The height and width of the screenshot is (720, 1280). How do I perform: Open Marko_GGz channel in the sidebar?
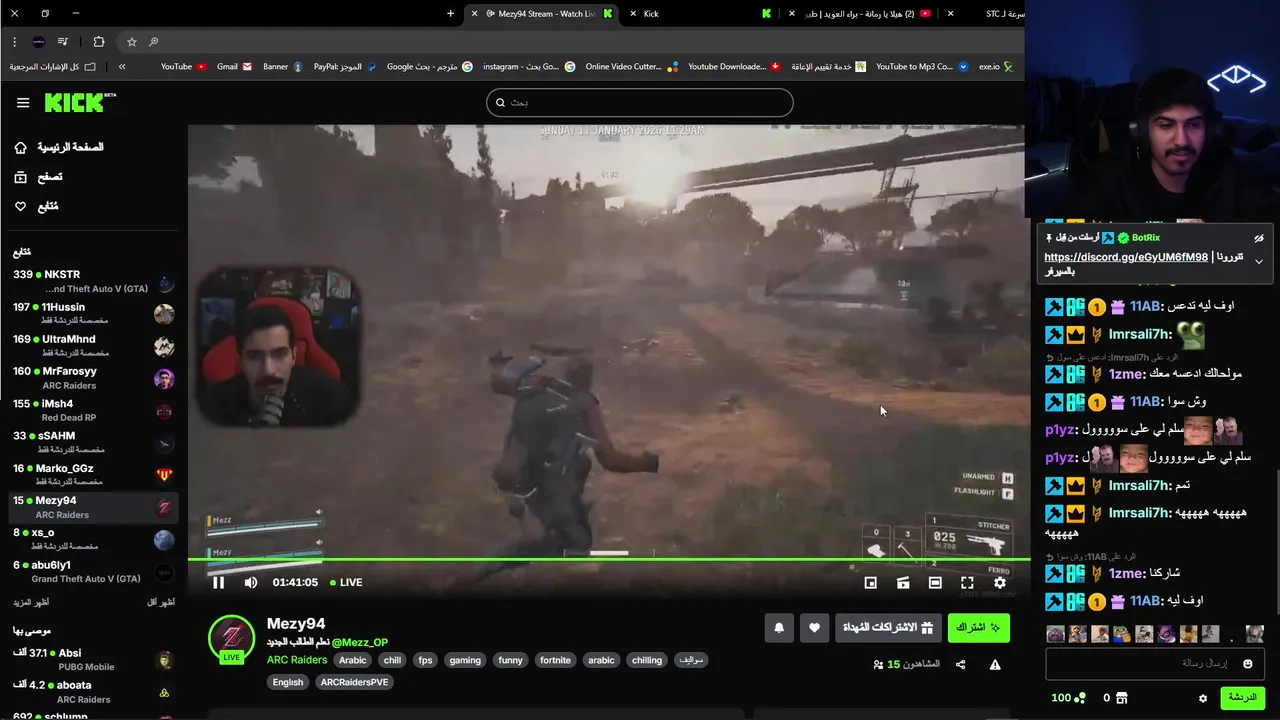point(93,474)
